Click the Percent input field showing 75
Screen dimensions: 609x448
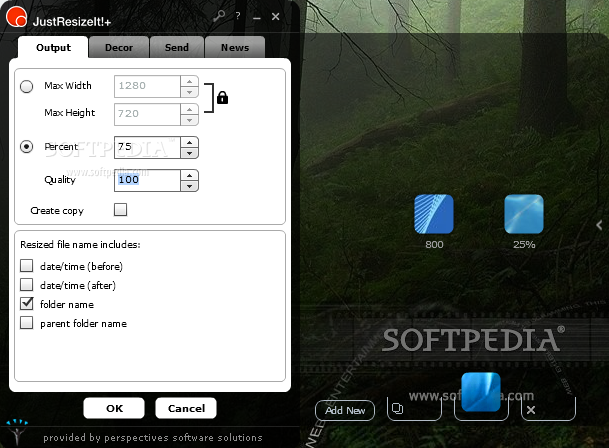click(x=147, y=147)
